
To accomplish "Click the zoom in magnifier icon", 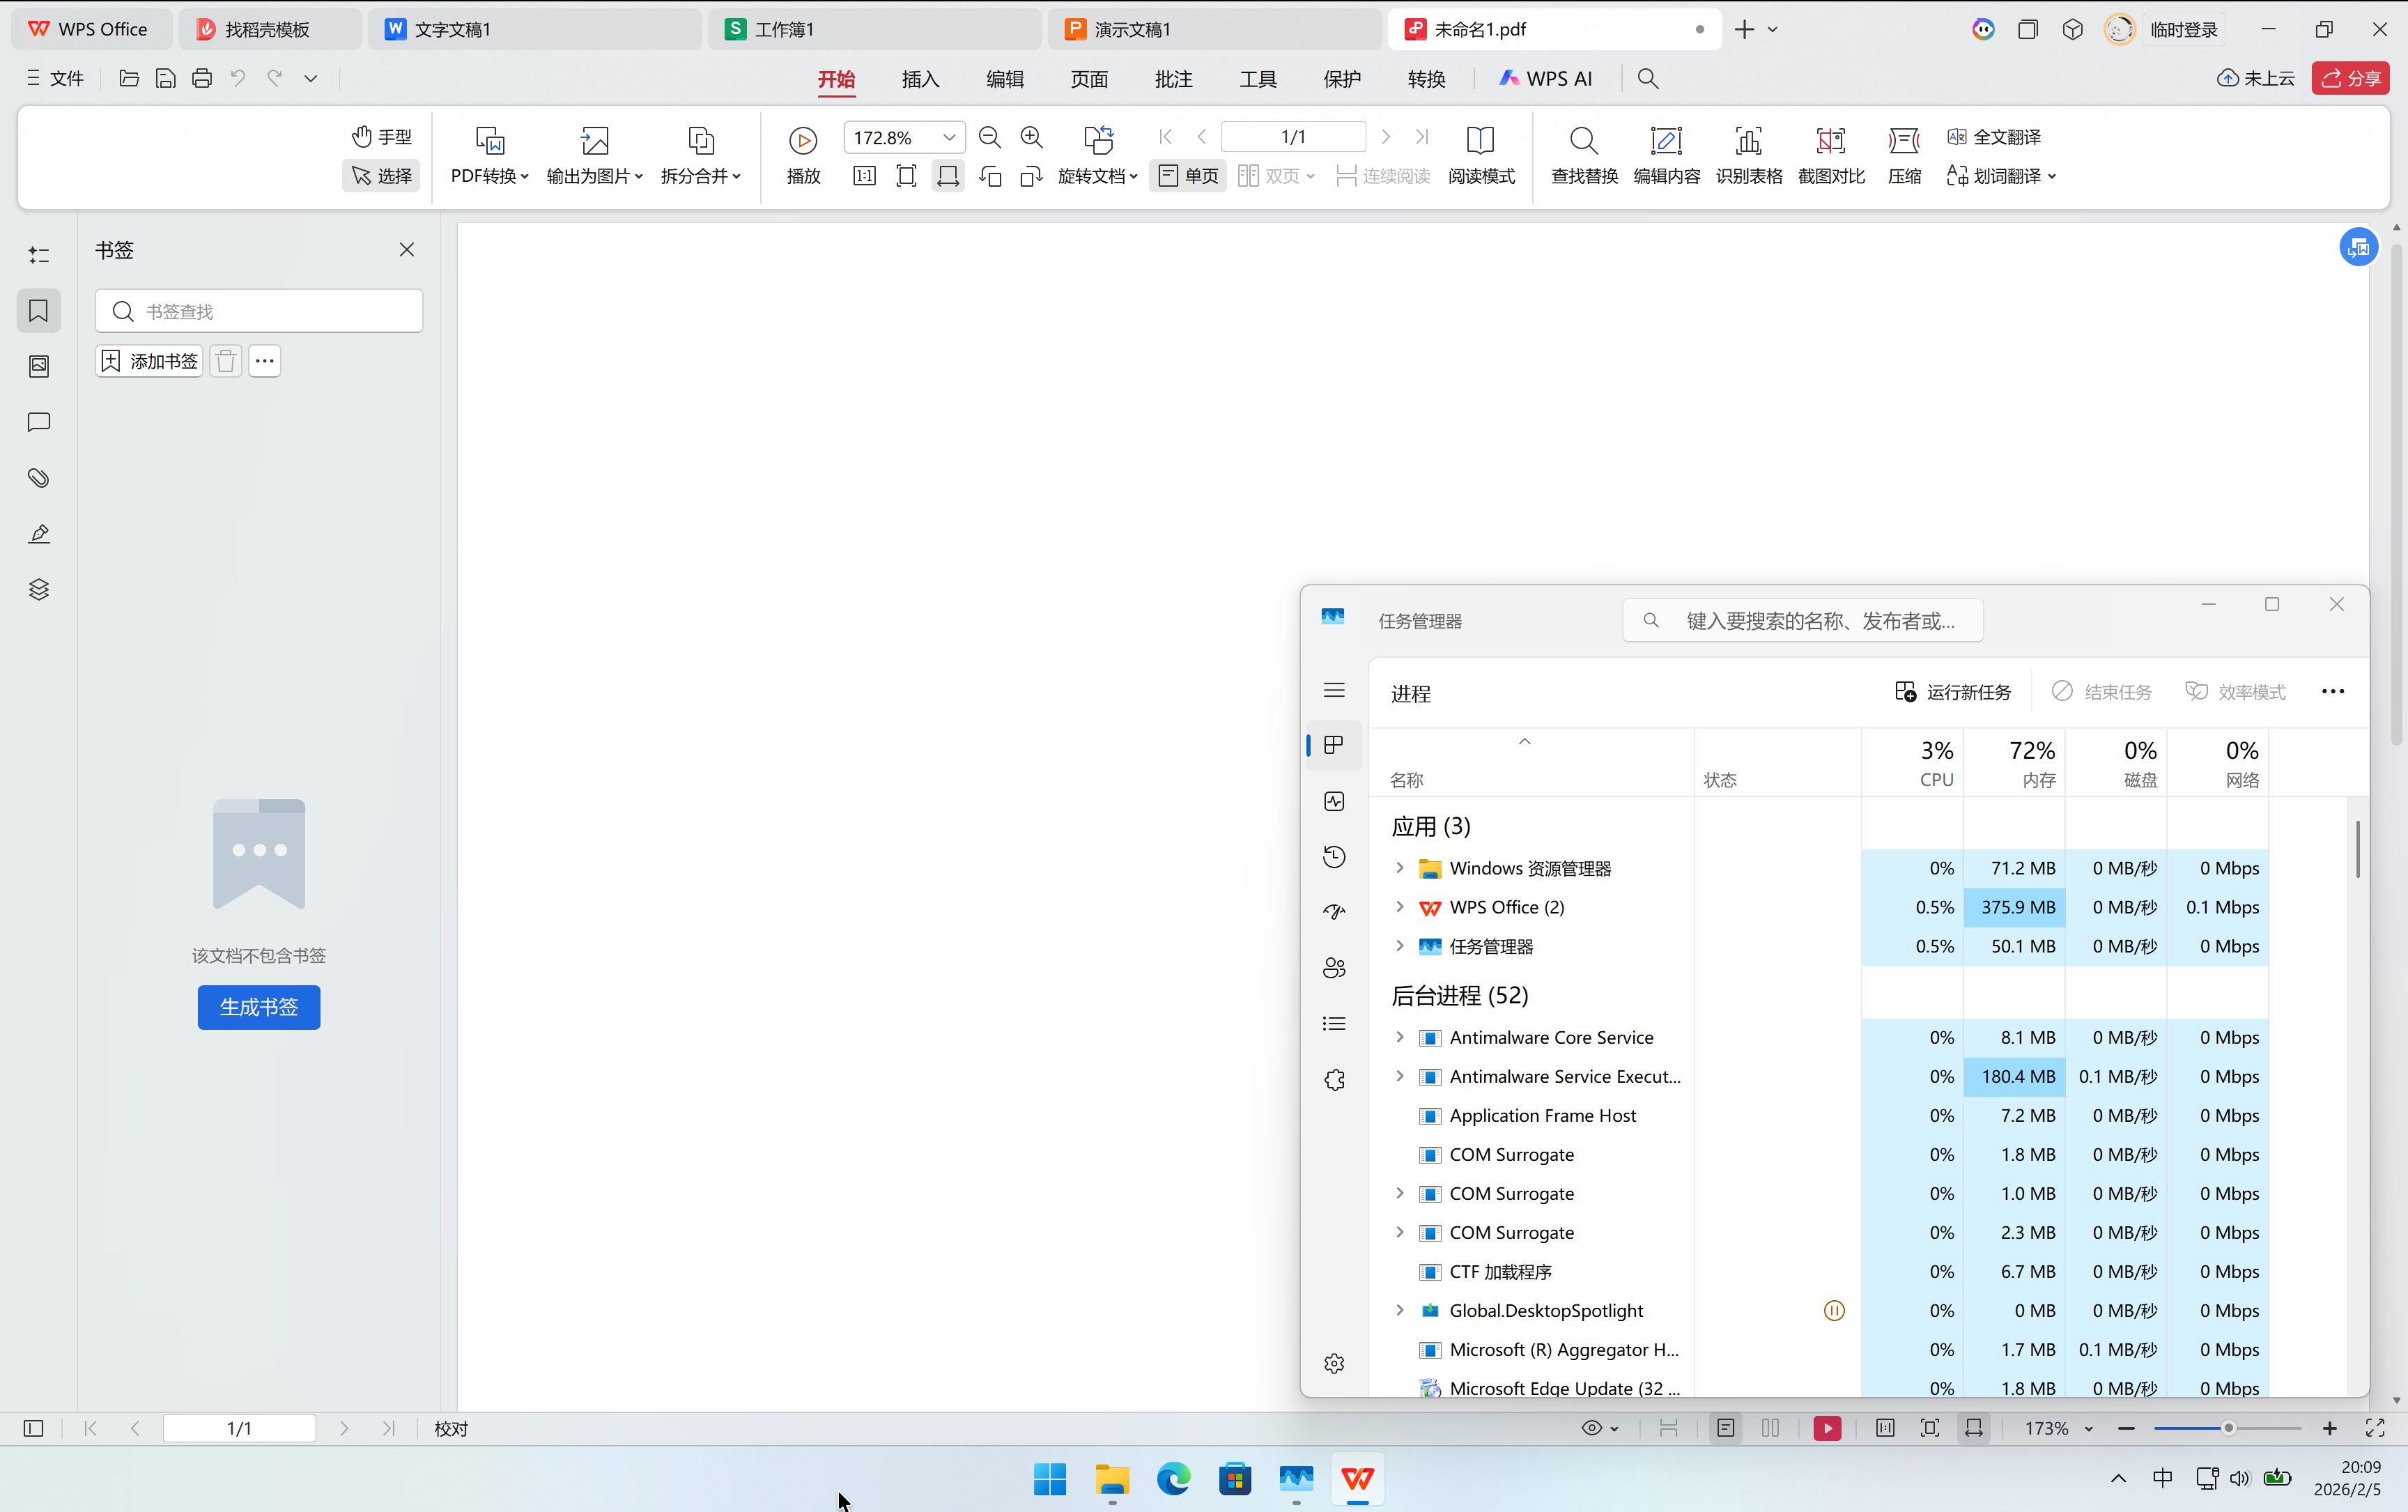I will (1031, 137).
